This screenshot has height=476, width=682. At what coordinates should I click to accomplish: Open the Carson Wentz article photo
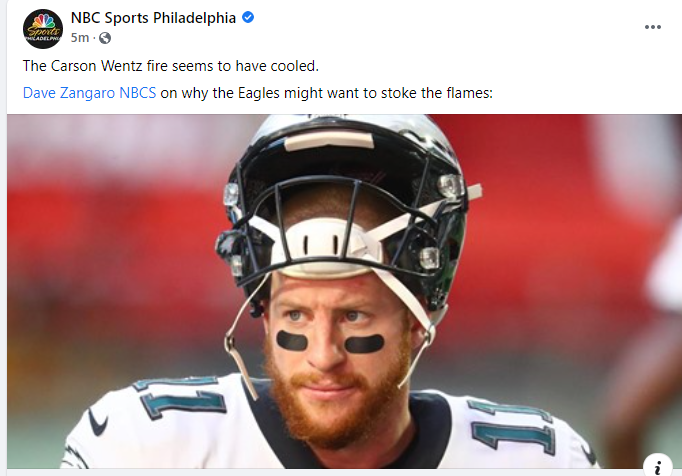[x=344, y=292]
